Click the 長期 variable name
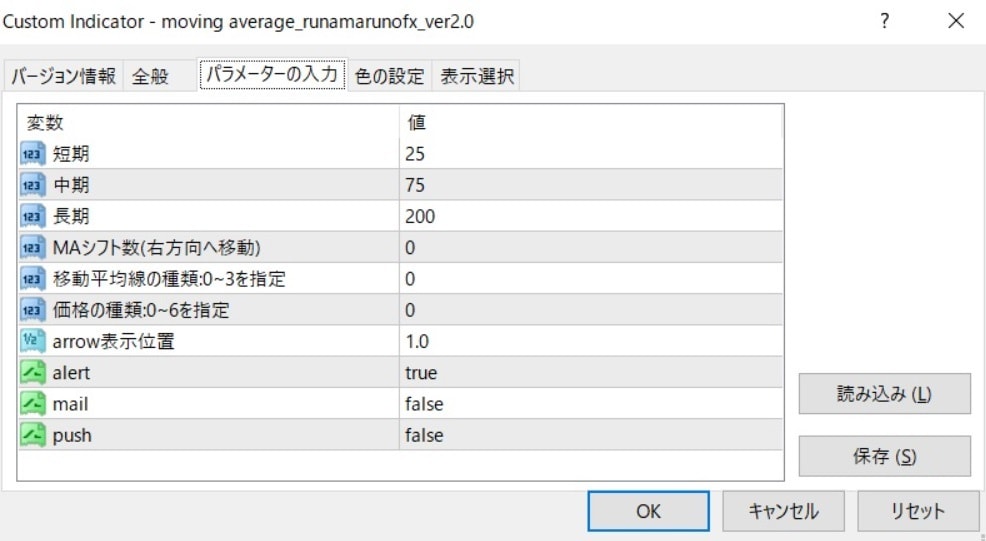This screenshot has height=541, width=986. pyautogui.click(x=71, y=216)
